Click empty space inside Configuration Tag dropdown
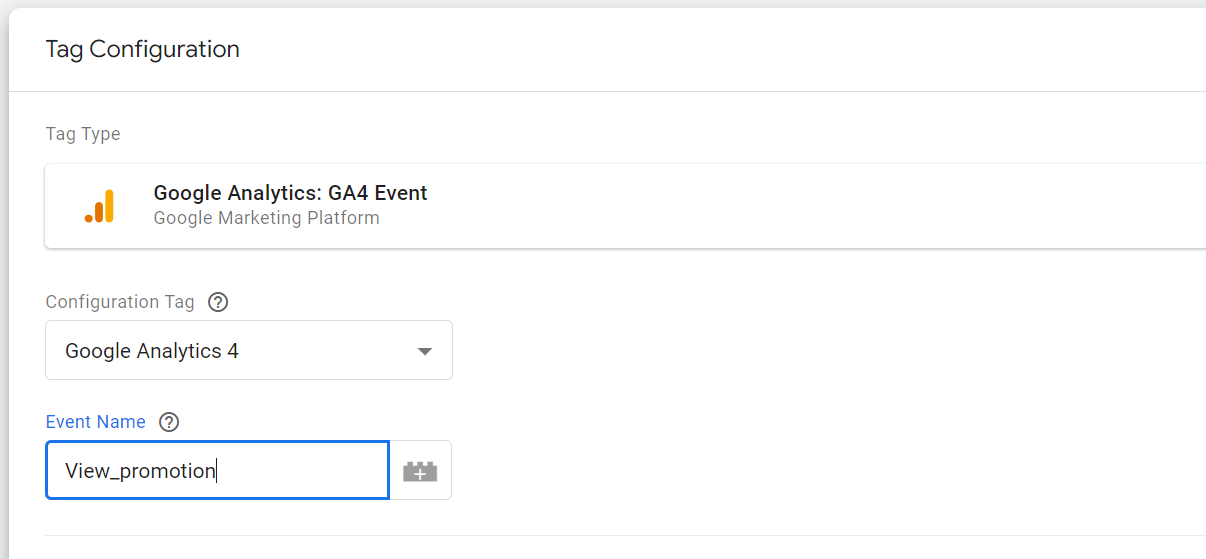Viewport: 1206px width, 559px height. pyautogui.click(x=330, y=351)
